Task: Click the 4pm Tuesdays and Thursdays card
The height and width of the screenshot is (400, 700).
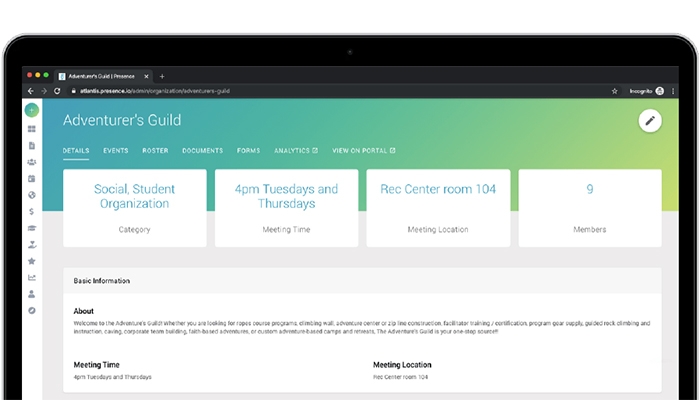Action: (x=287, y=208)
